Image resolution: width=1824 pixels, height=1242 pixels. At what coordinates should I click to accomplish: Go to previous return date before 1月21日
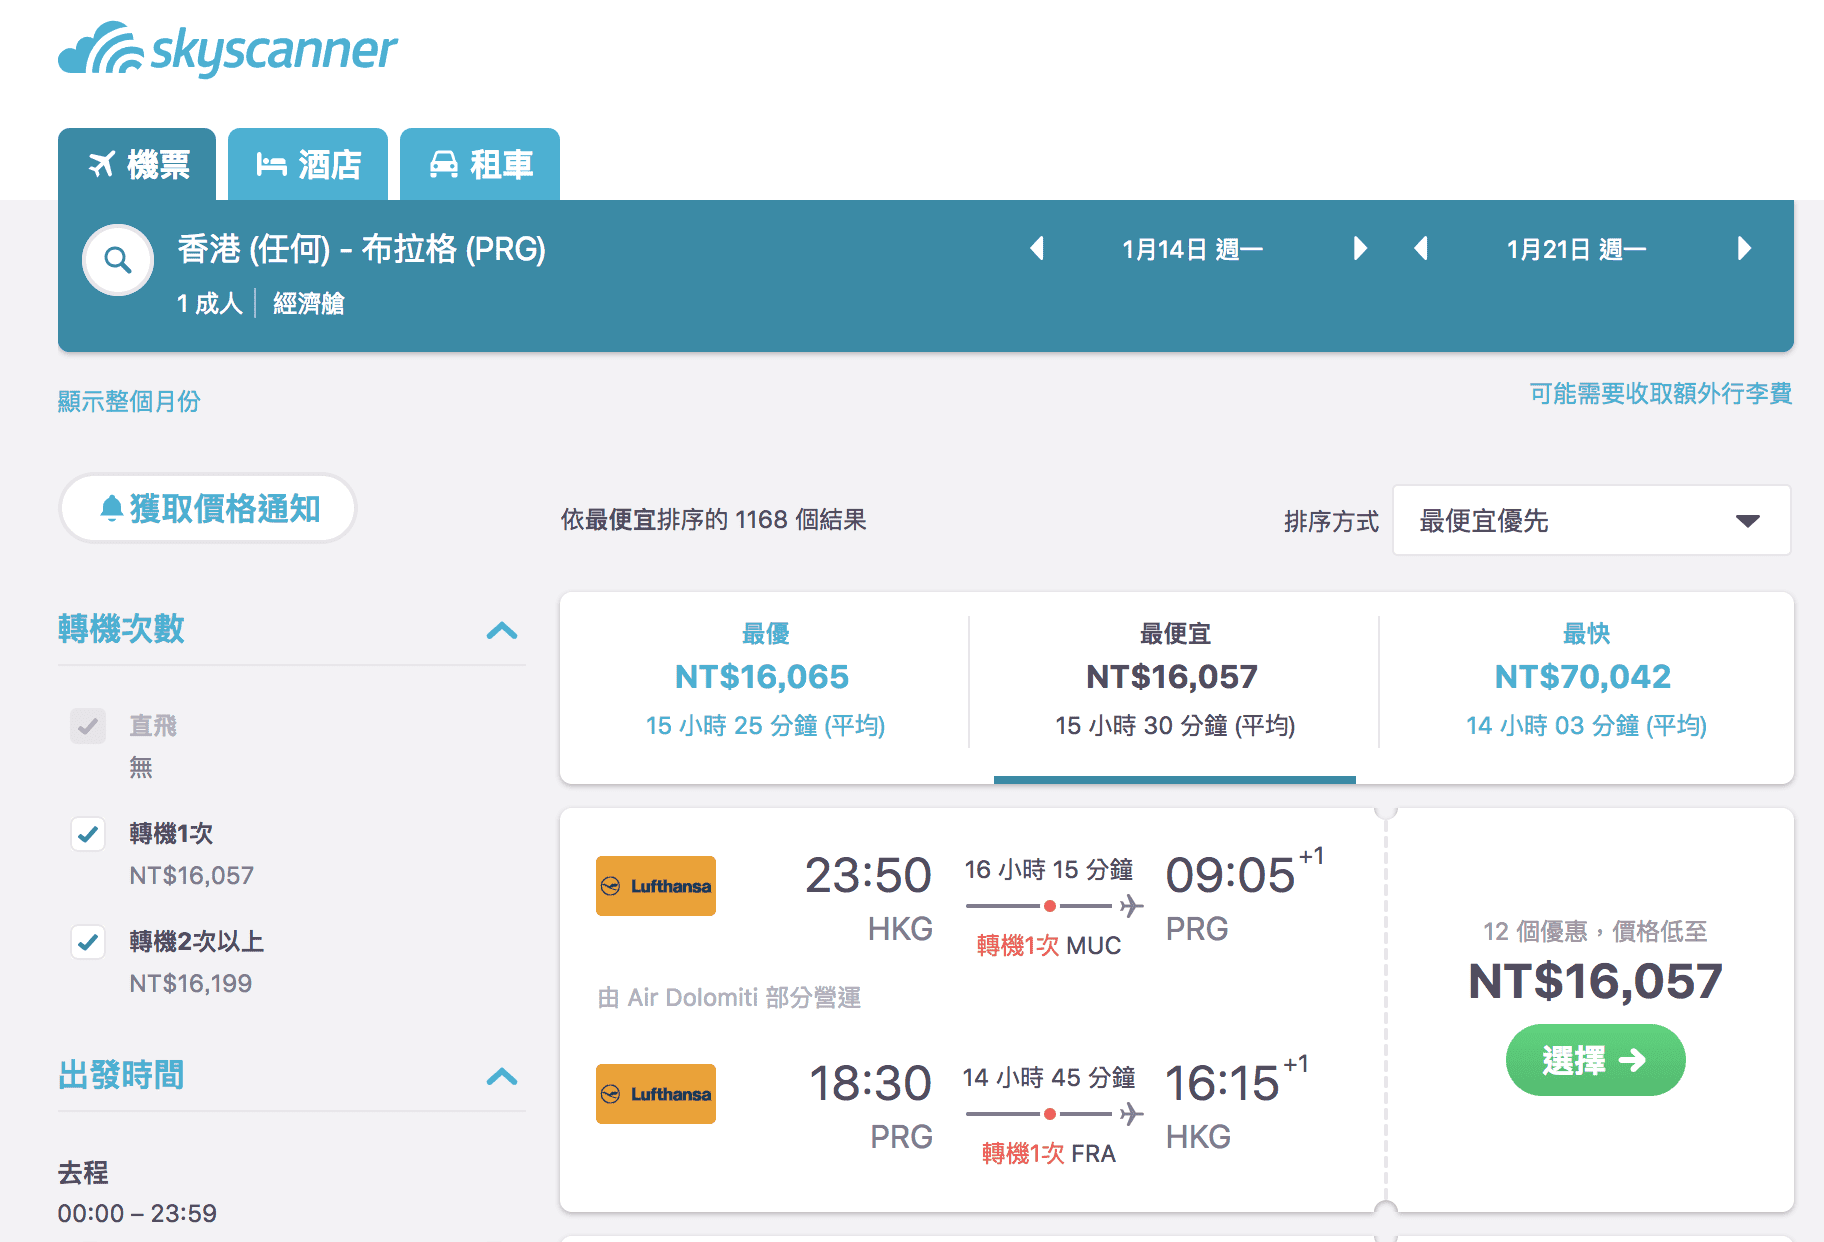[x=1421, y=248]
